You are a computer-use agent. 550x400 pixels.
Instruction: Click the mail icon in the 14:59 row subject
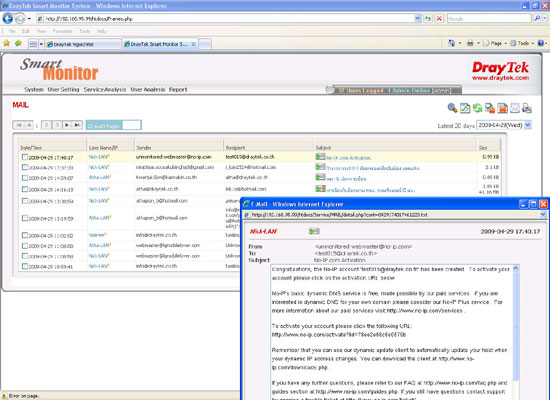point(320,177)
